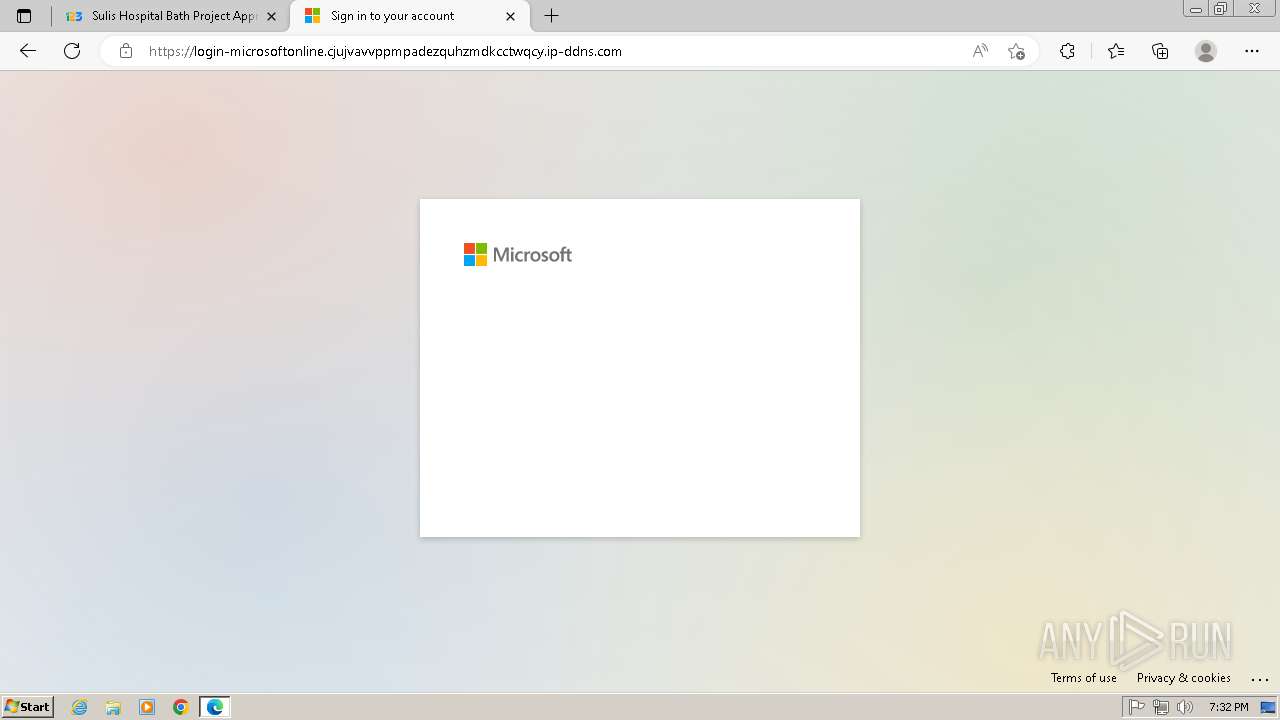The height and width of the screenshot is (720, 1280).
Task: Open File Explorer from taskbar
Action: pos(113,707)
